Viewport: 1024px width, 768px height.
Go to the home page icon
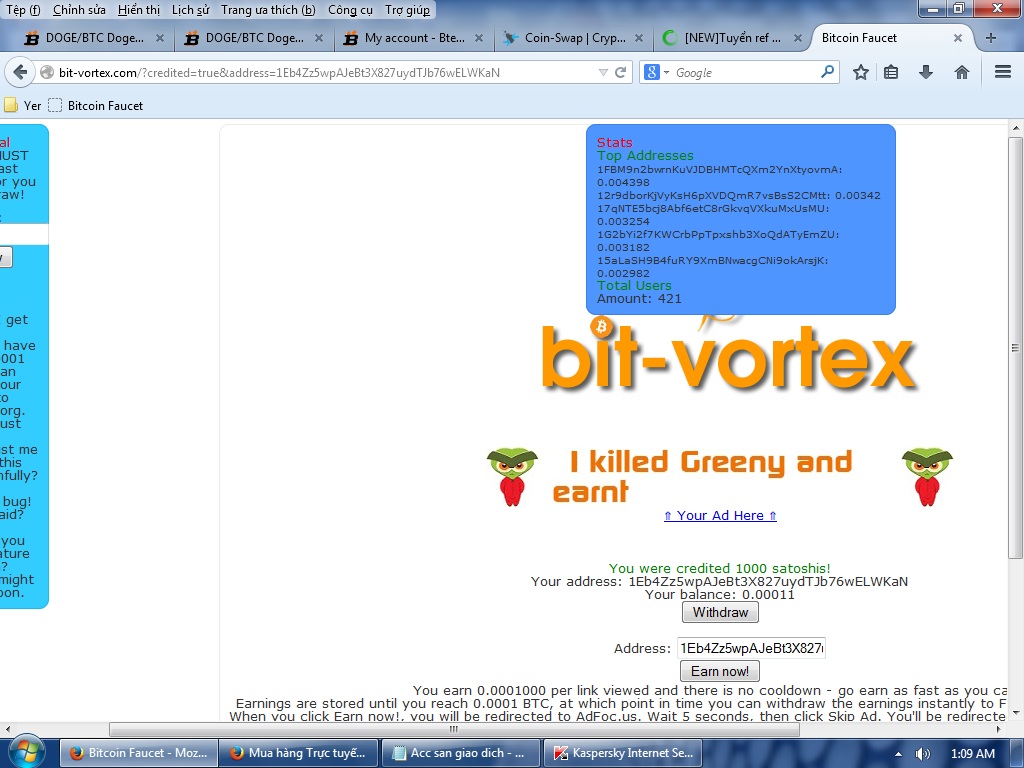pos(961,72)
